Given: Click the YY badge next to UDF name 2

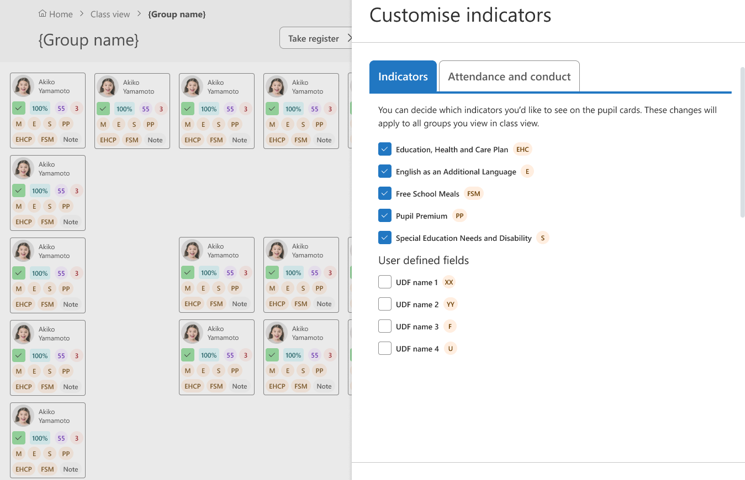Looking at the screenshot, I should click(x=450, y=305).
